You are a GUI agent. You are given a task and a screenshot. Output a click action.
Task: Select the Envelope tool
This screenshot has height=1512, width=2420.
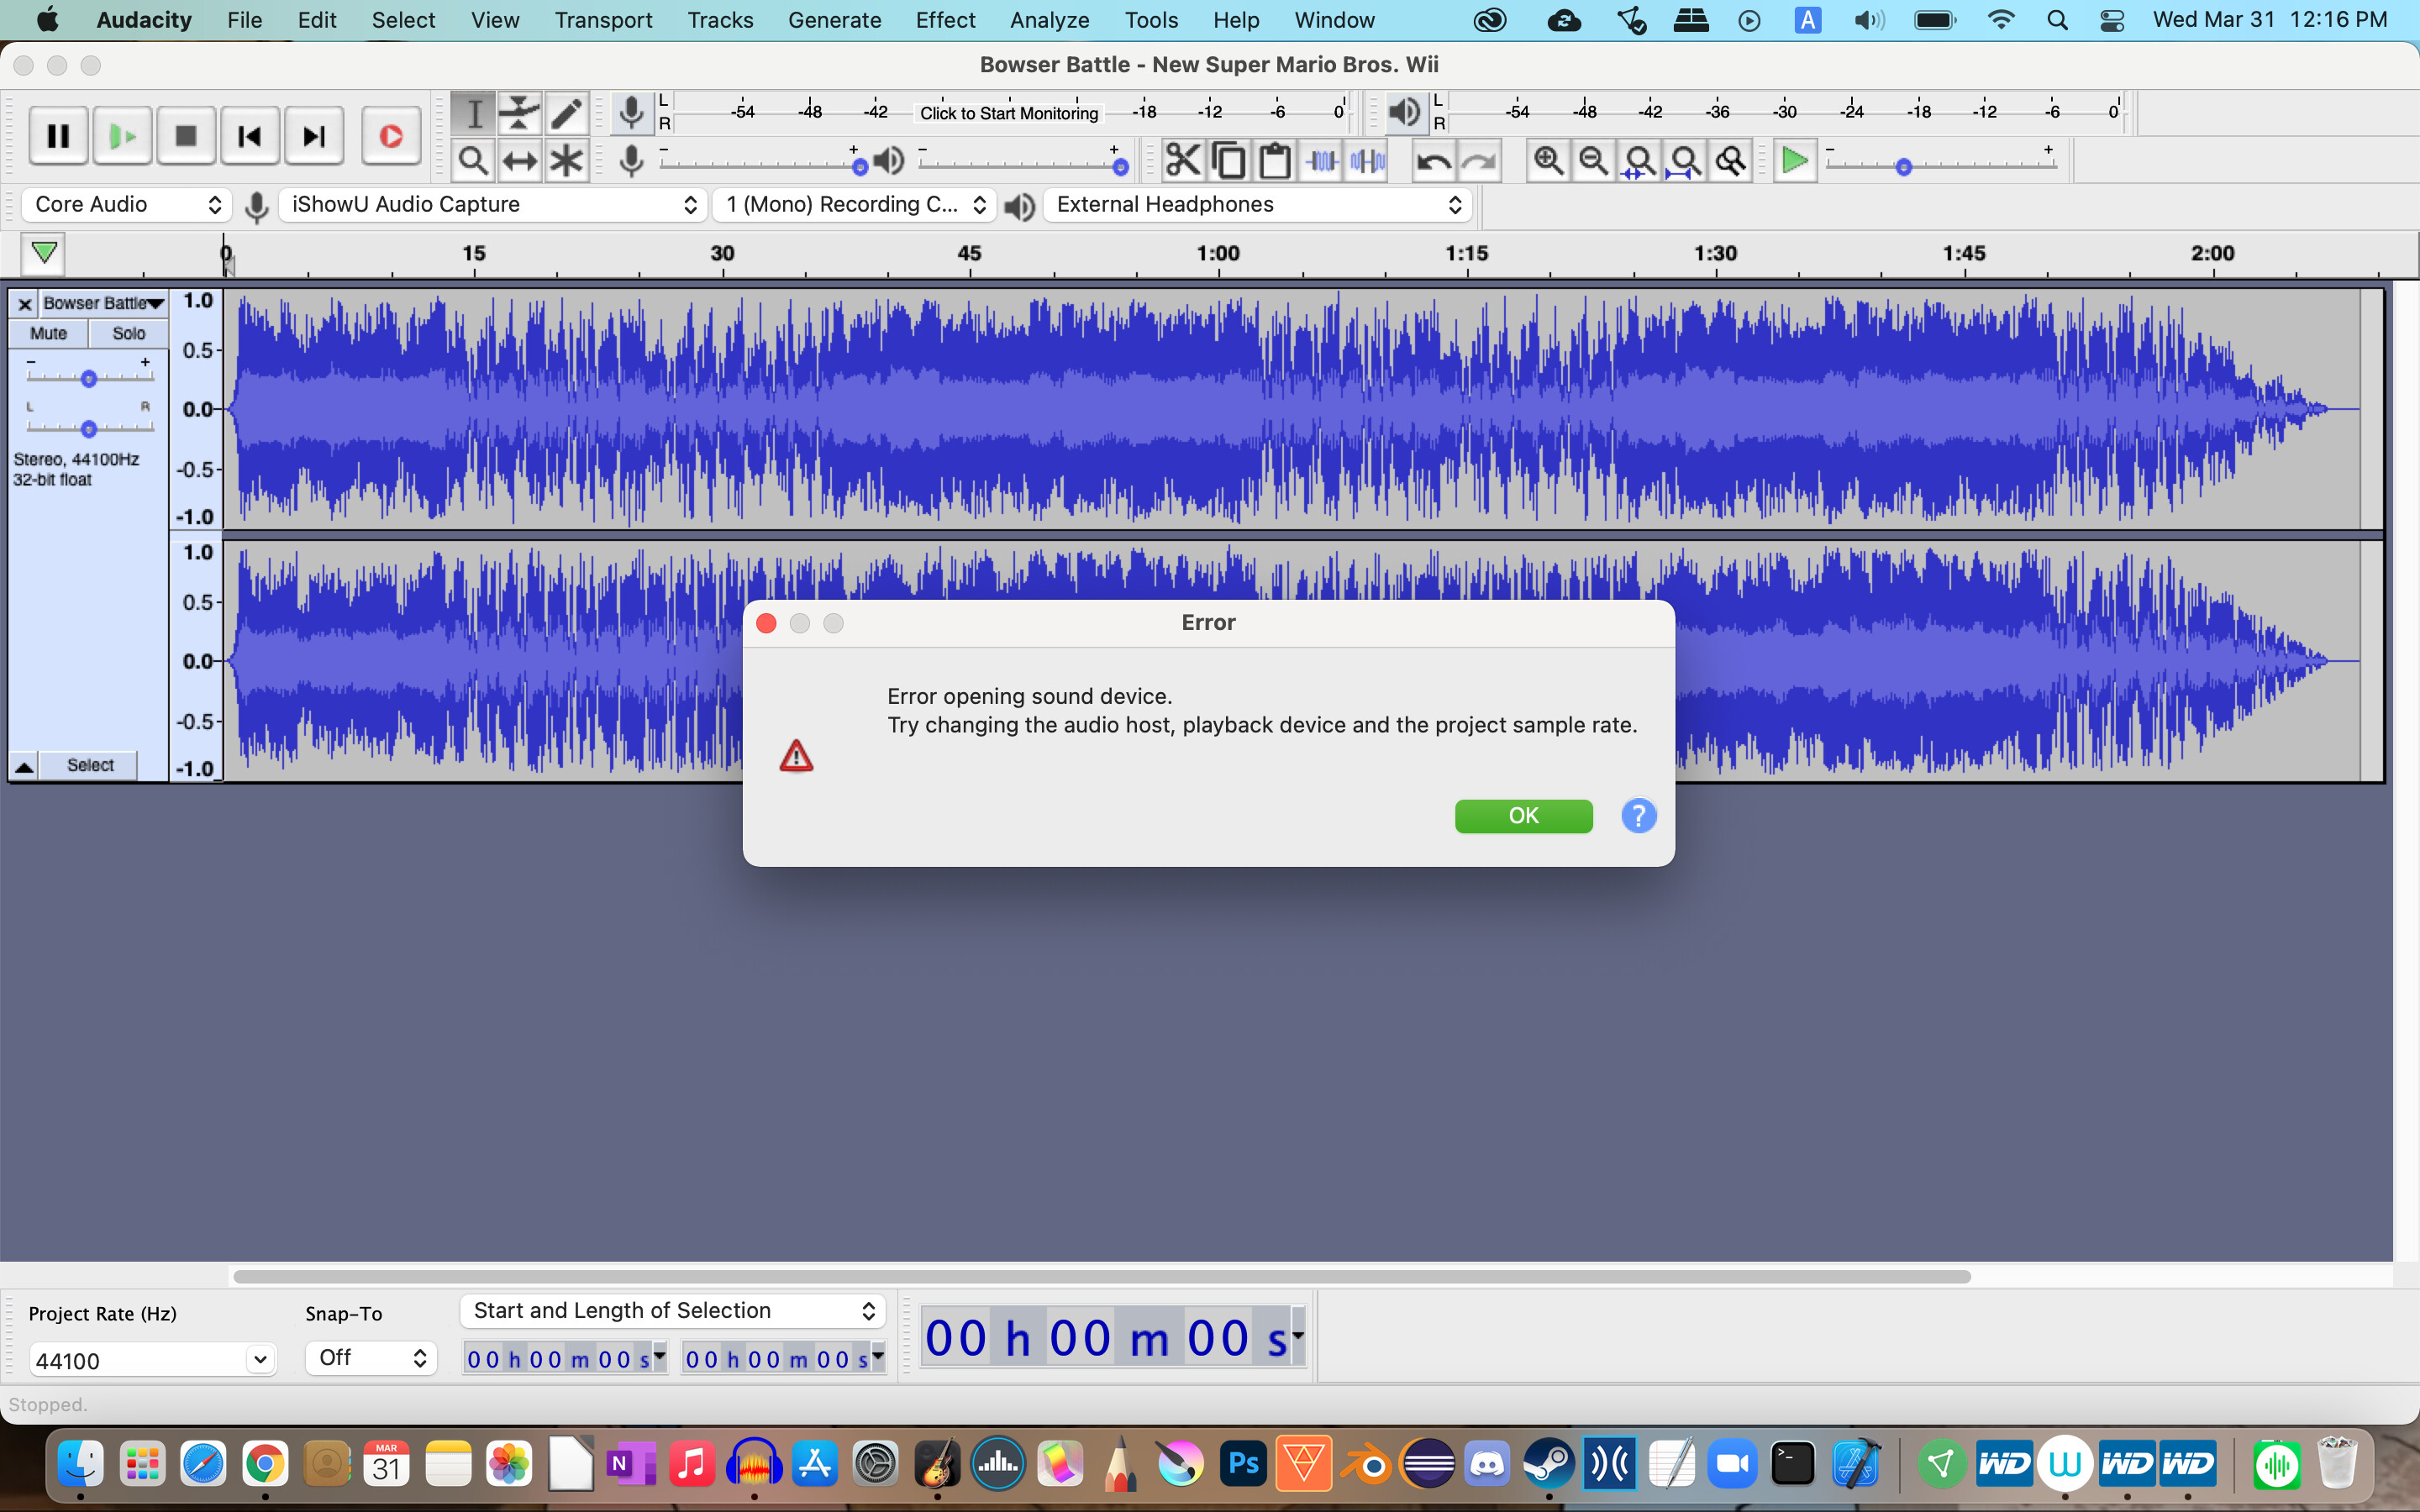520,113
